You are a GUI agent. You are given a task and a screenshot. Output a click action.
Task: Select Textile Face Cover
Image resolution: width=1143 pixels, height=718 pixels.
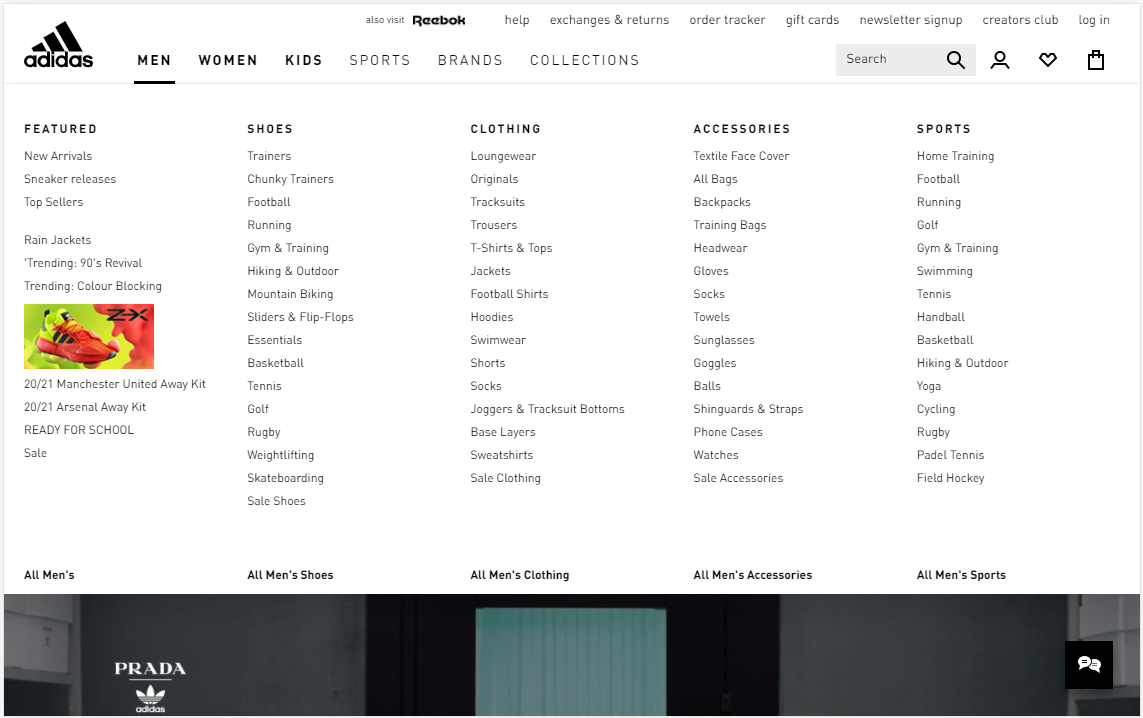coord(741,156)
